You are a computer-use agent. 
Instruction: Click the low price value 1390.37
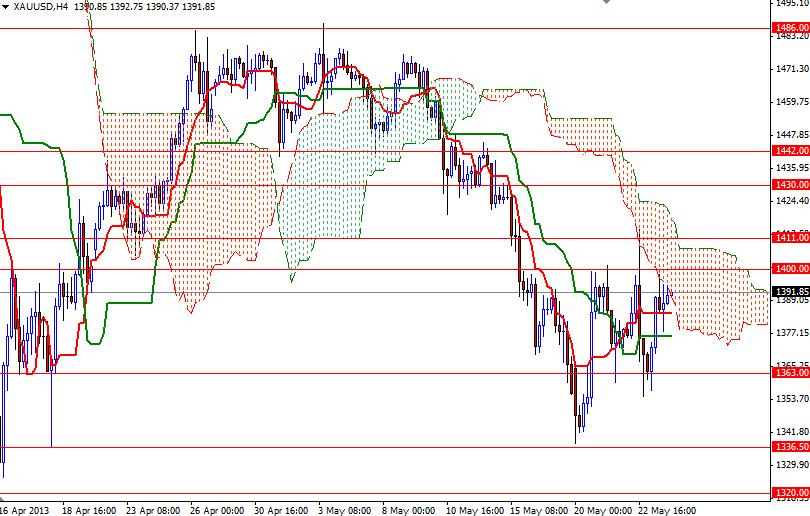(163, 7)
